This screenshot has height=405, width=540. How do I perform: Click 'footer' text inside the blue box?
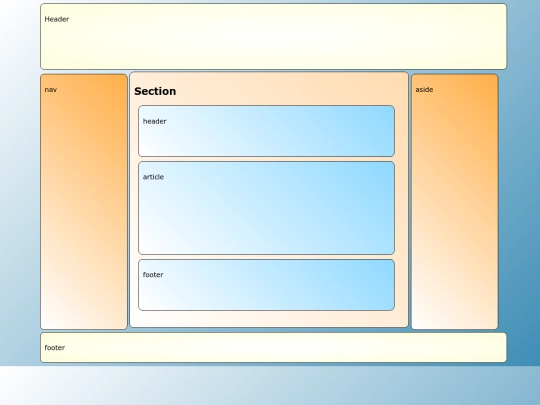point(153,274)
